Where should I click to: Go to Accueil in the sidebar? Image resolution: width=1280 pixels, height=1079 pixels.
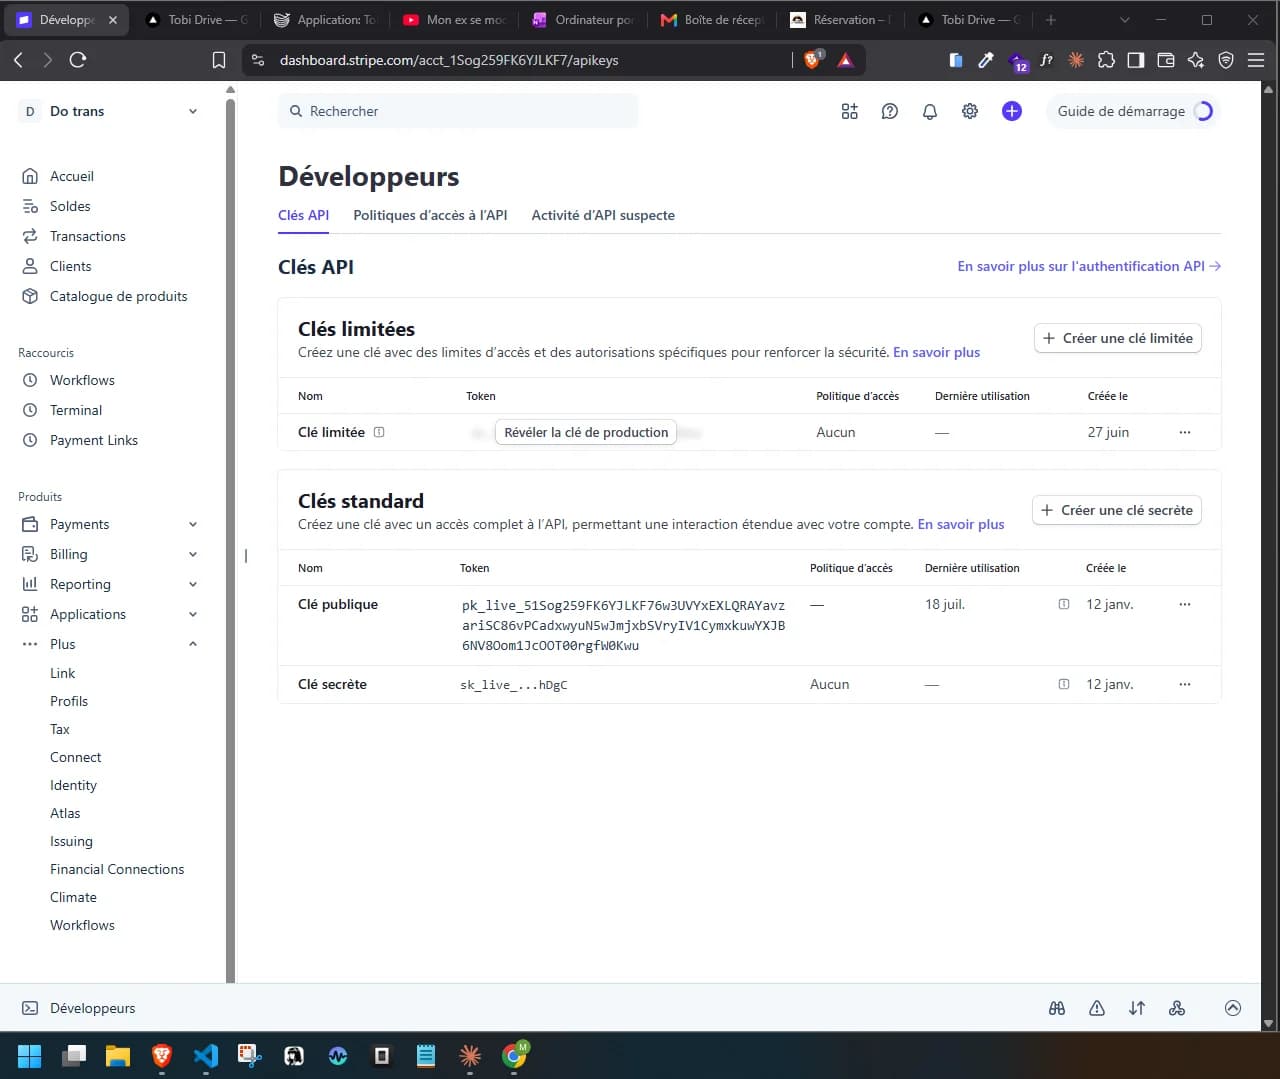[x=72, y=176]
